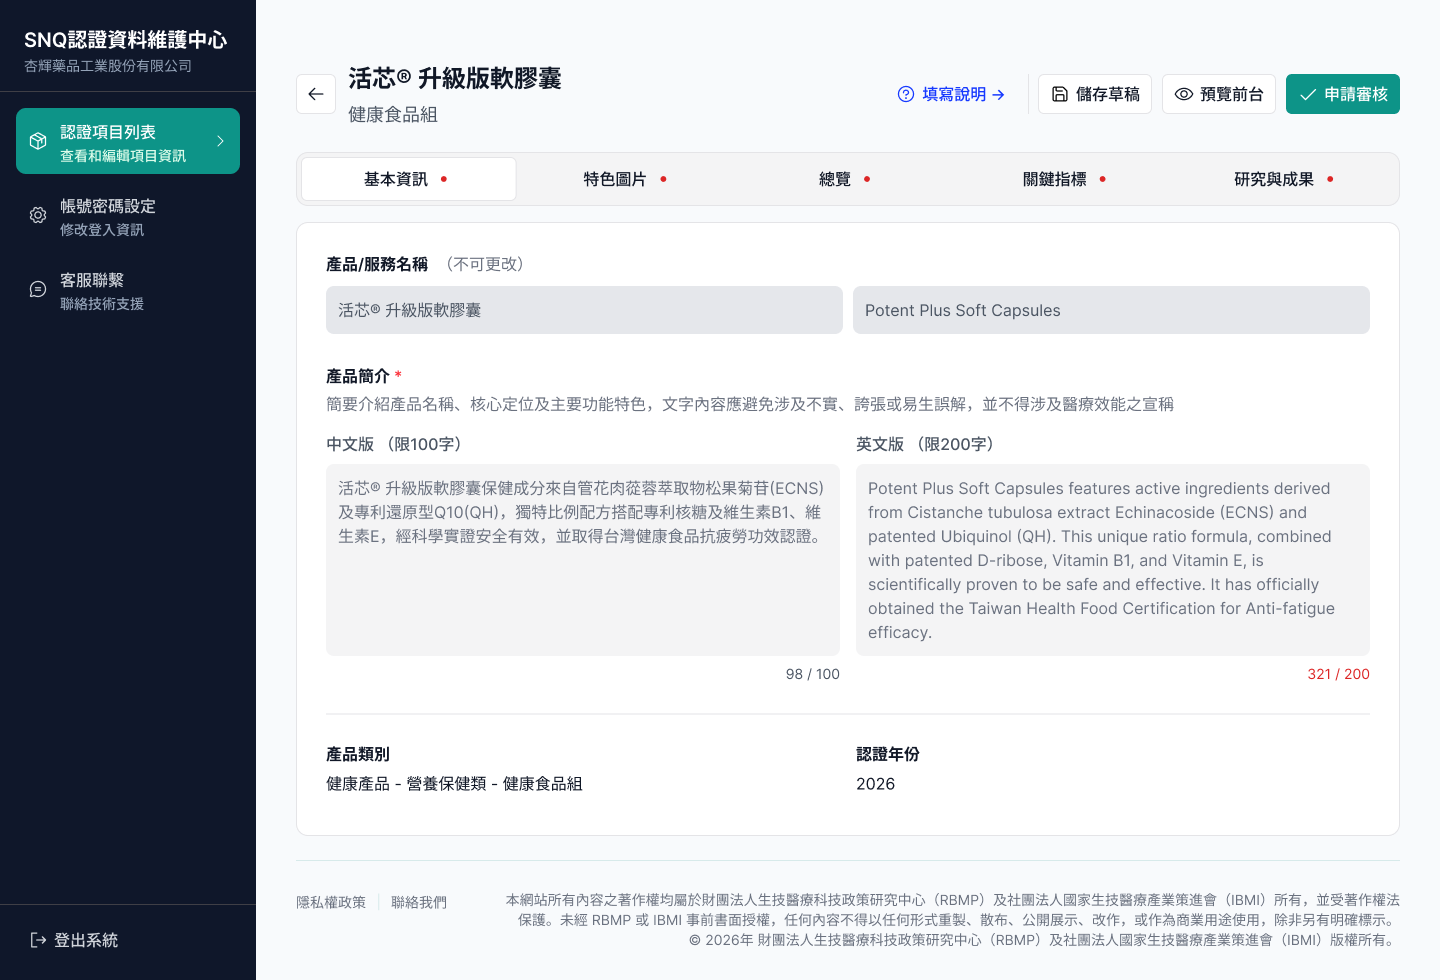The width and height of the screenshot is (1440, 980).
Task: Switch to the 特色圖片 tab
Action: (614, 178)
